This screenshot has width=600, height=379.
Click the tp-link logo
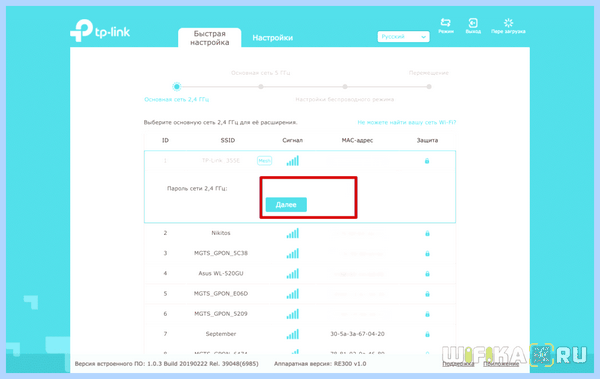pos(100,31)
